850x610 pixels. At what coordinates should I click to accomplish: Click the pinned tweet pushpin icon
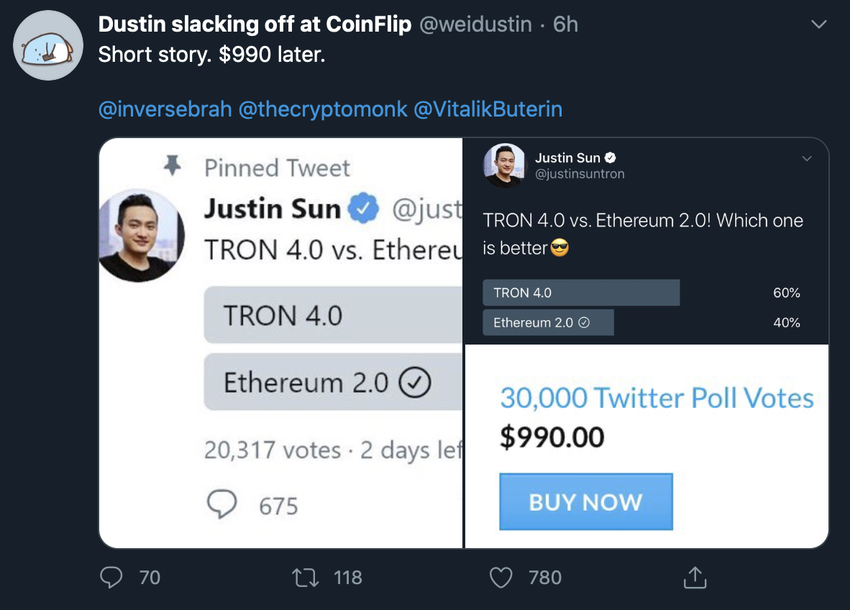pos(172,165)
